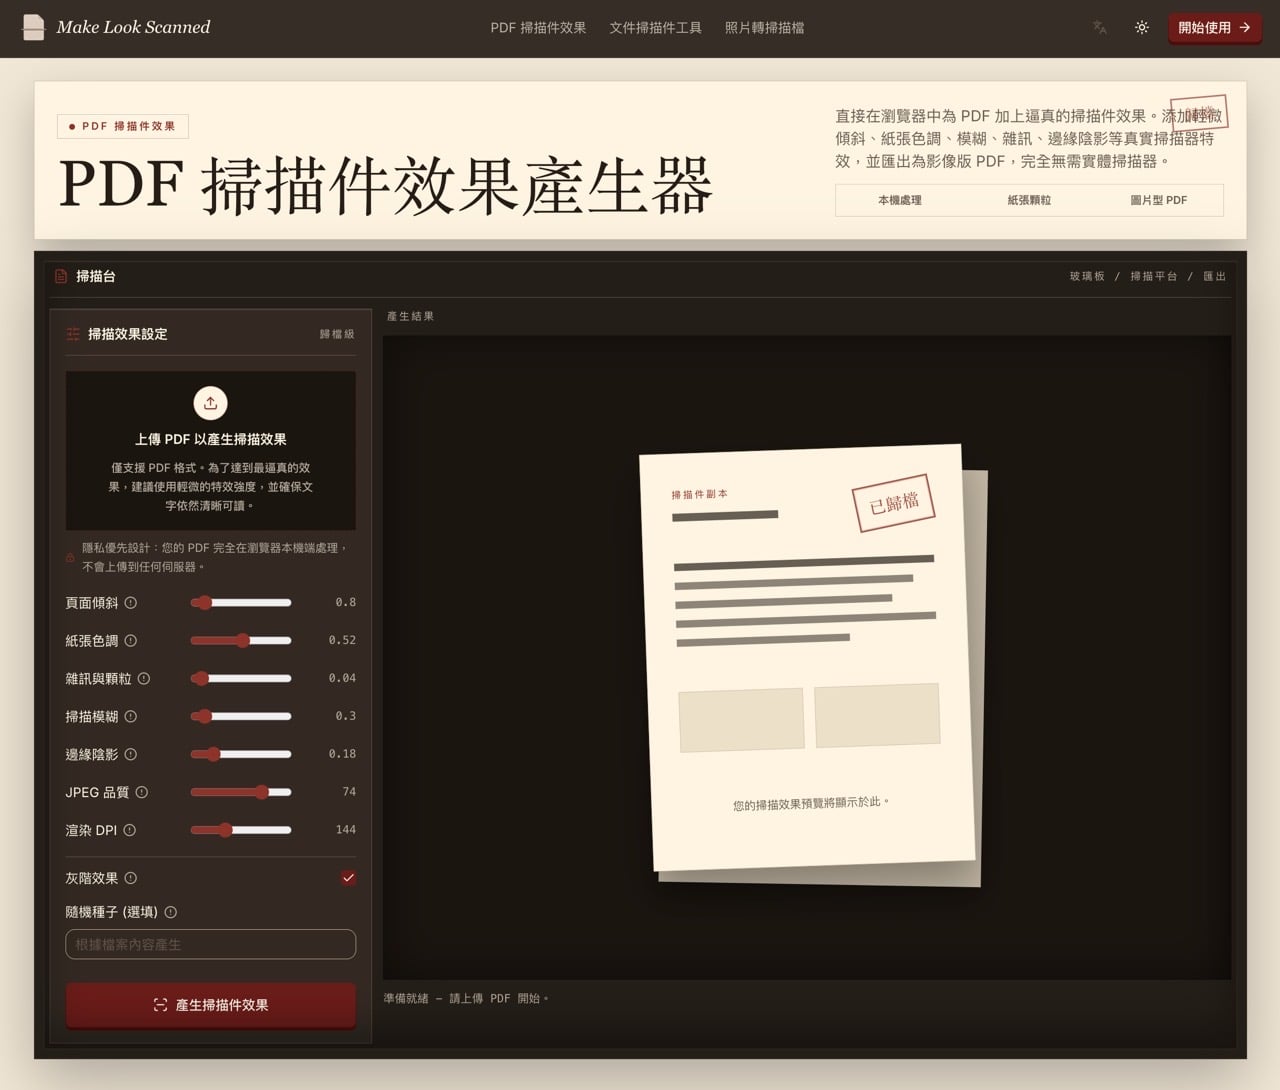Open the 照片轉掃描檔 nav item
The width and height of the screenshot is (1280, 1090).
click(x=764, y=28)
